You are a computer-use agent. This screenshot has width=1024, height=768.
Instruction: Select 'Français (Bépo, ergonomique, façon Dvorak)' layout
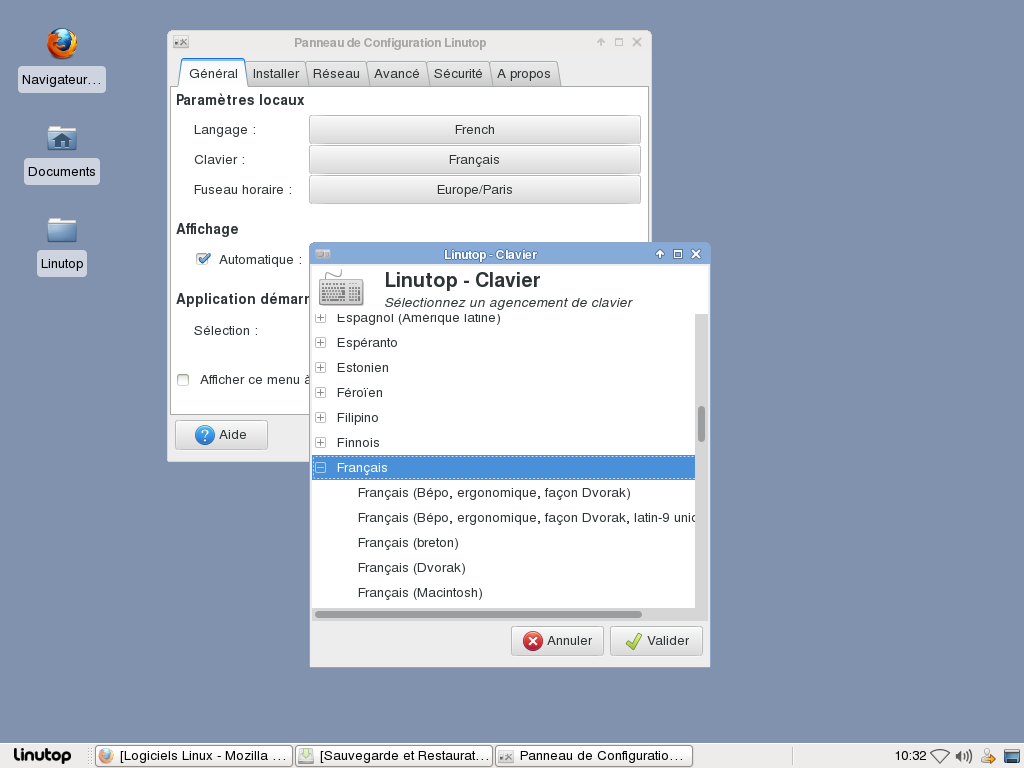point(504,492)
